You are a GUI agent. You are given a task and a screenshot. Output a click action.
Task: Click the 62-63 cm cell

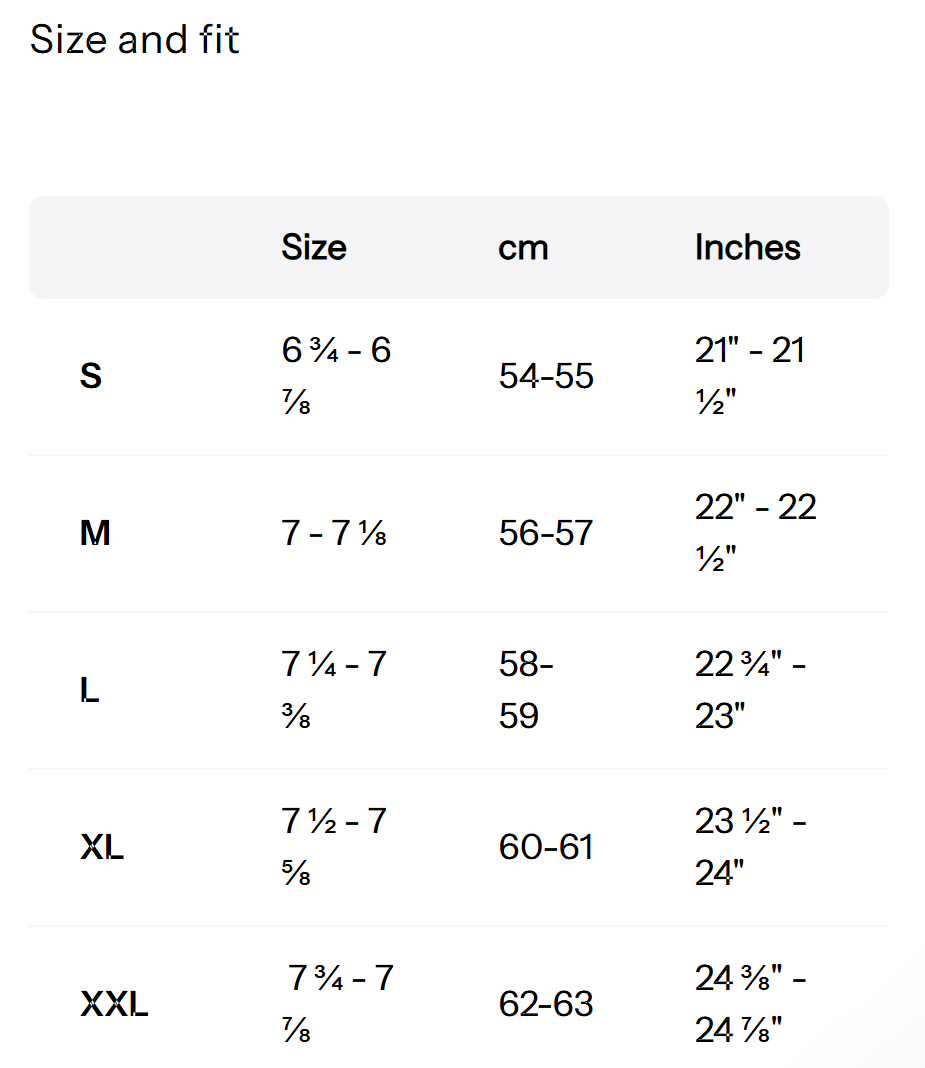point(546,1004)
